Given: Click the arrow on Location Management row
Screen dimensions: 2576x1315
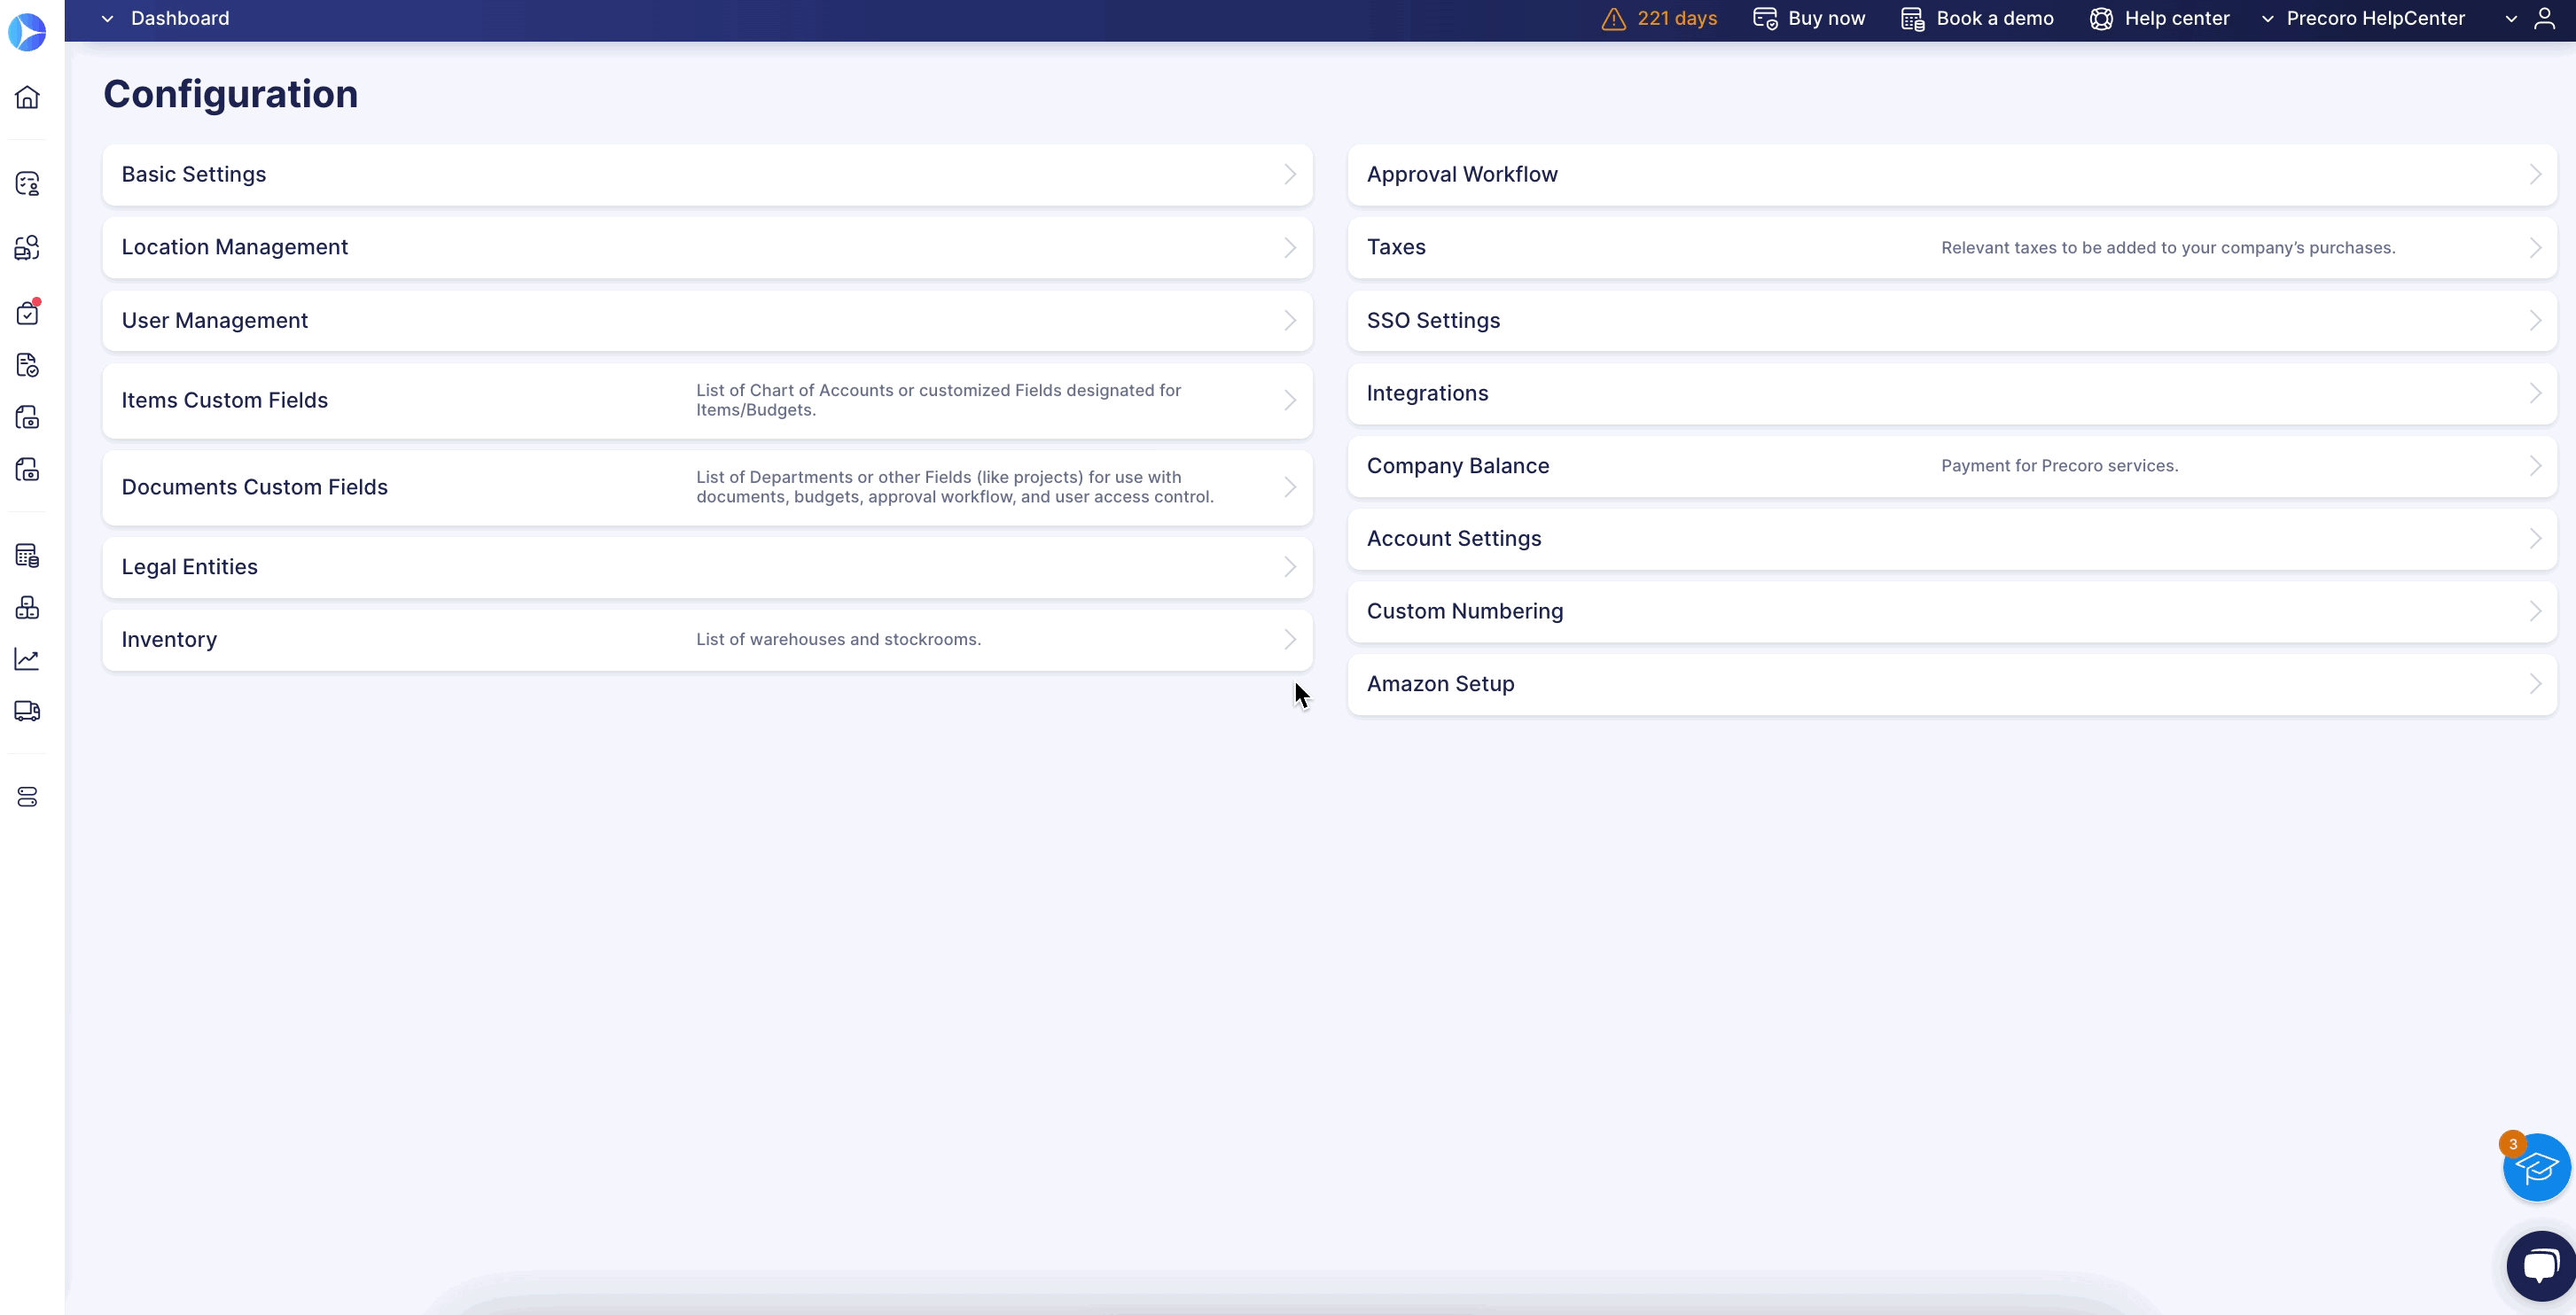Looking at the screenshot, I should 1290,248.
